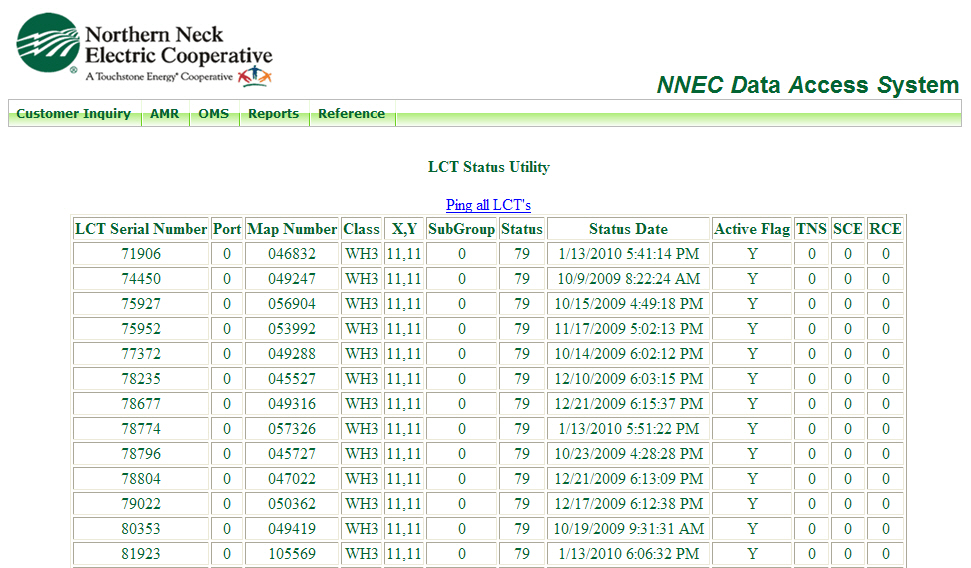The height and width of the screenshot is (568, 971).
Task: Open the OMS menu
Action: pyautogui.click(x=213, y=114)
